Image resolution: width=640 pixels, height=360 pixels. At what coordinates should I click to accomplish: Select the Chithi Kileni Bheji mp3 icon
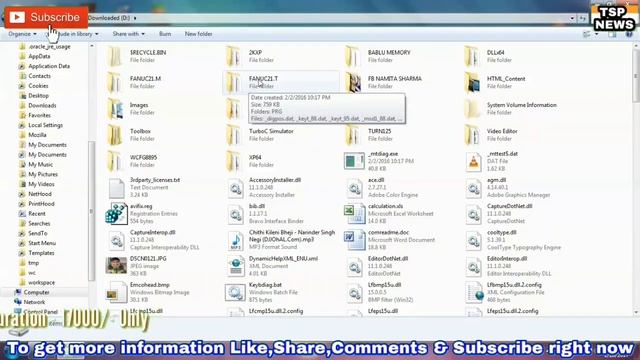click(236, 240)
